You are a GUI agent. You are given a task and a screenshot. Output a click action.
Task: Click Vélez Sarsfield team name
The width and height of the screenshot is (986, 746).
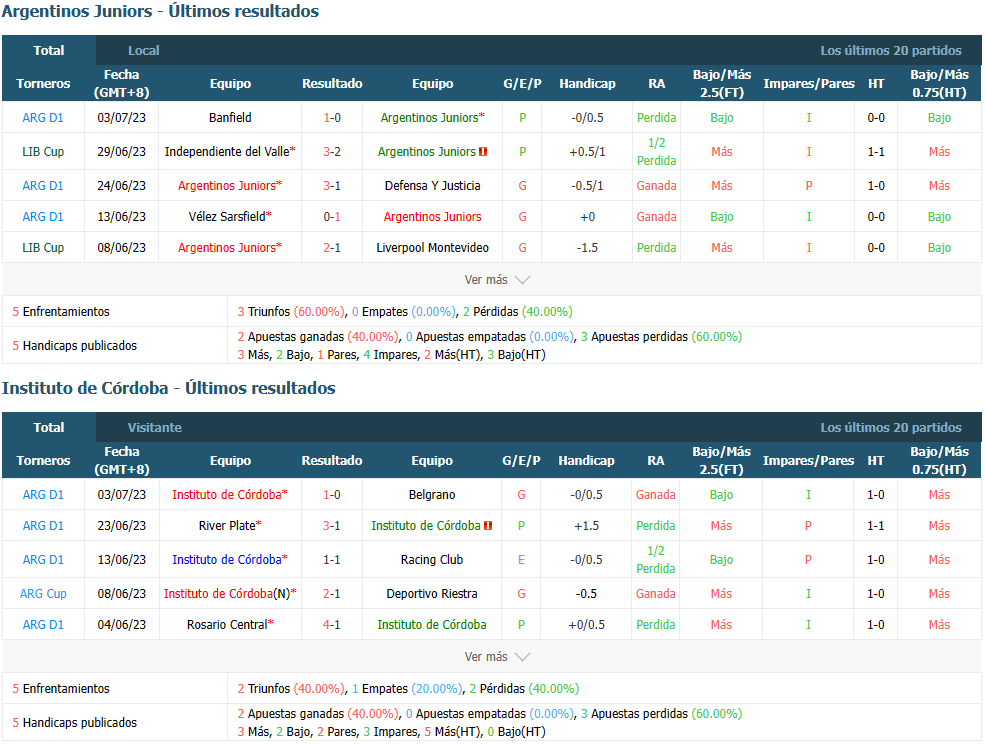tap(230, 216)
